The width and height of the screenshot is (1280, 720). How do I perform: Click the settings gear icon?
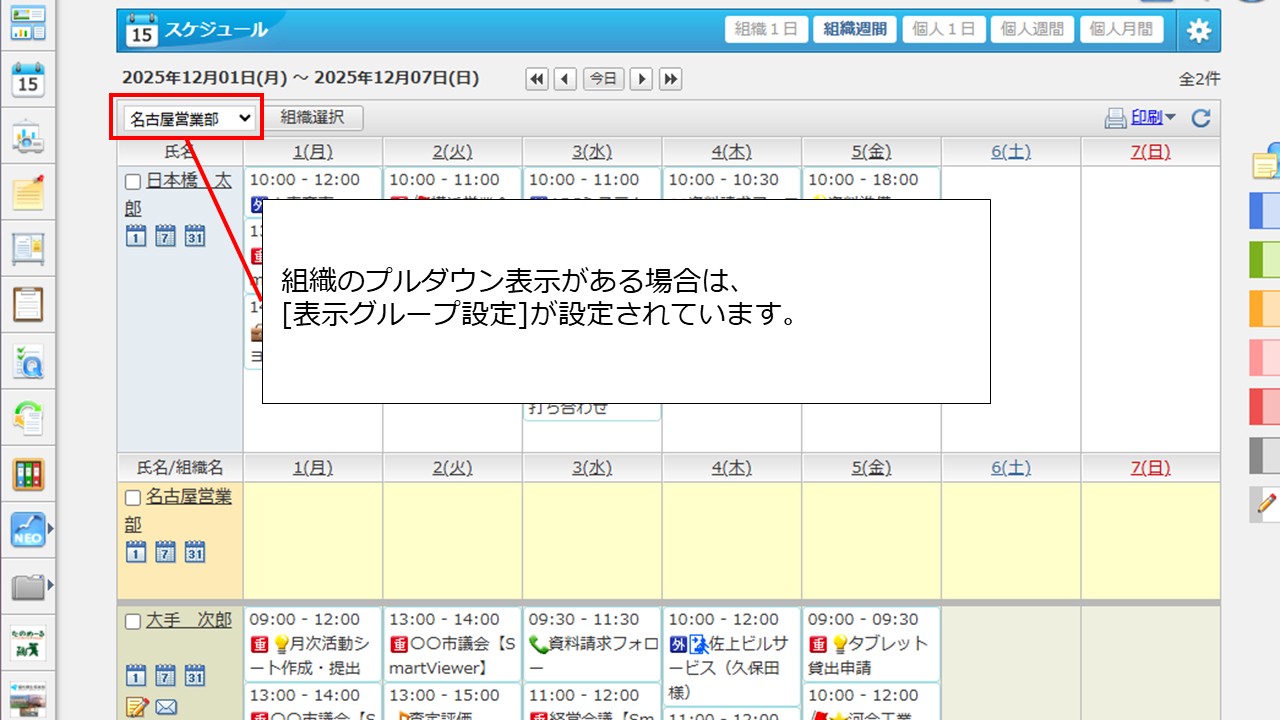click(x=1198, y=31)
